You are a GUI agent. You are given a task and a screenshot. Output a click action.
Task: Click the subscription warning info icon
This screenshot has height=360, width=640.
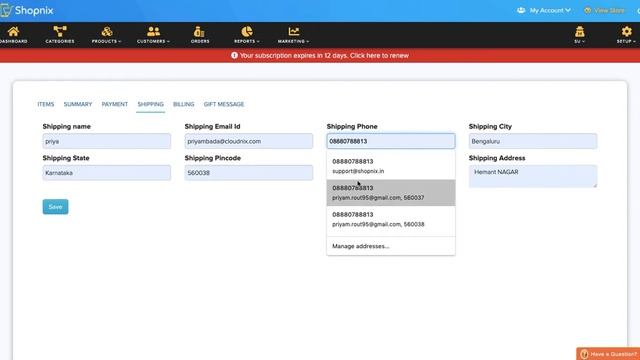[x=234, y=55]
